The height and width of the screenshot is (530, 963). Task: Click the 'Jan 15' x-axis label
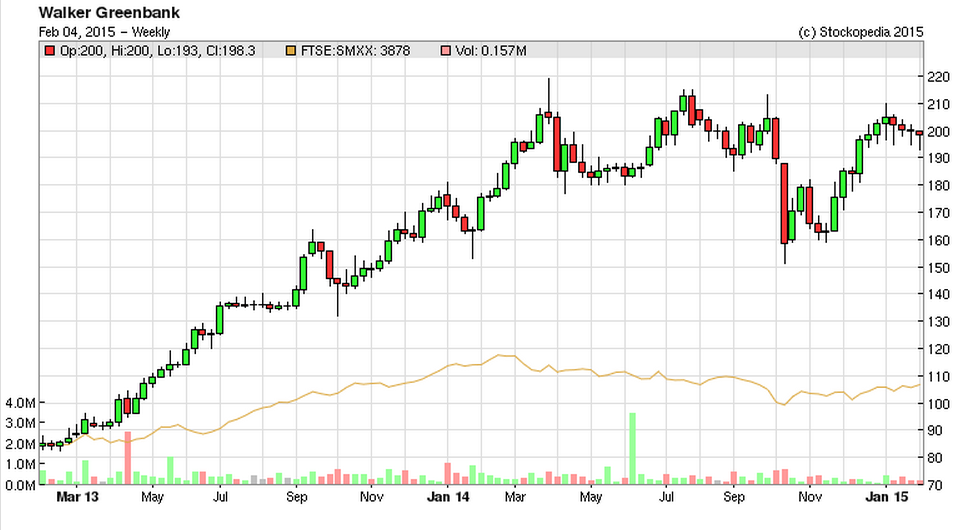(886, 497)
